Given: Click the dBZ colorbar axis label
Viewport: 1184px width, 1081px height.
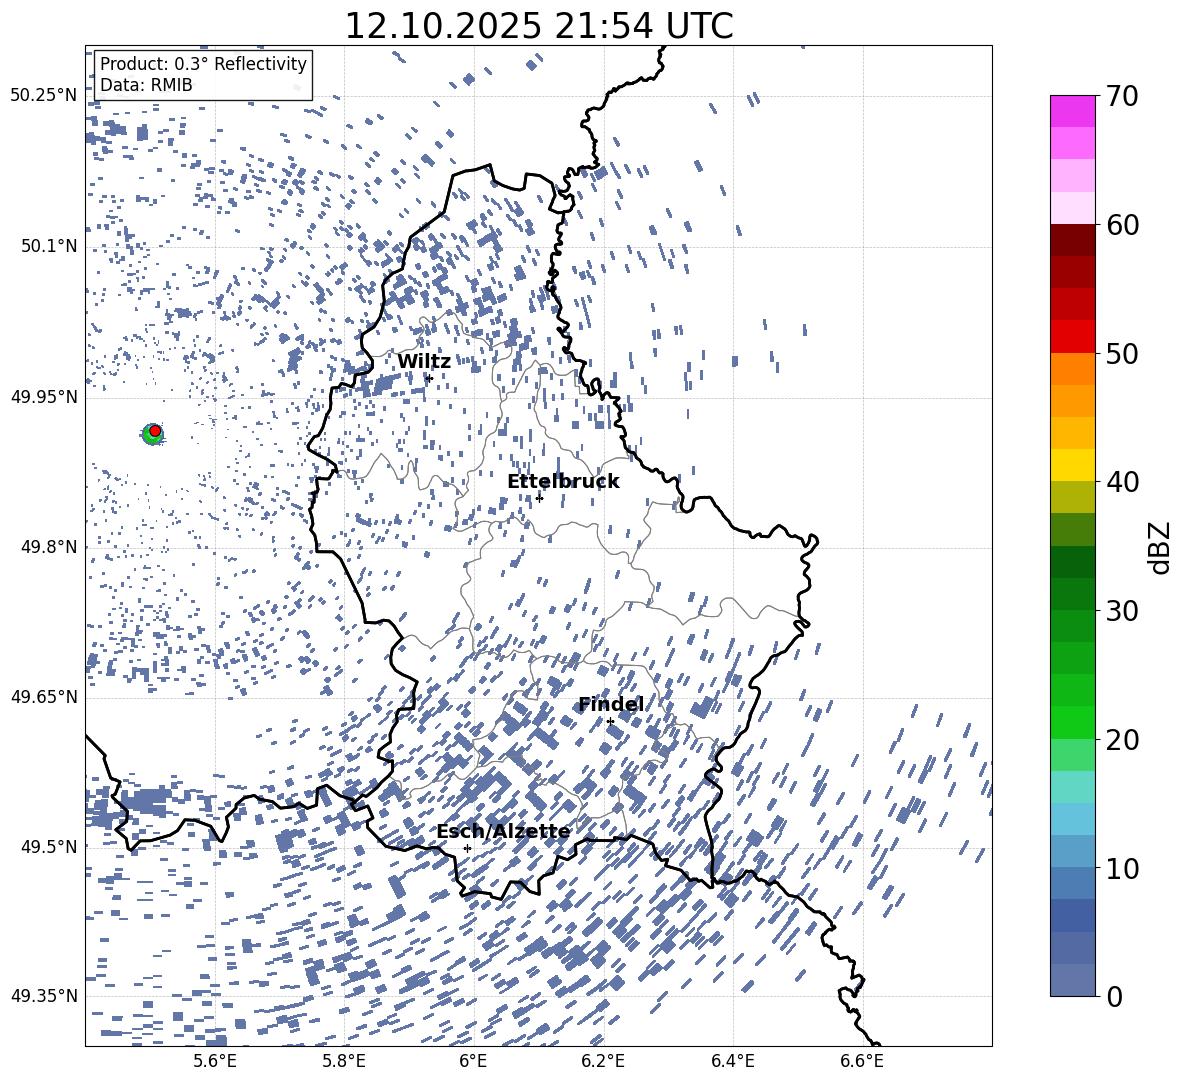Looking at the screenshot, I should 1160,548.
